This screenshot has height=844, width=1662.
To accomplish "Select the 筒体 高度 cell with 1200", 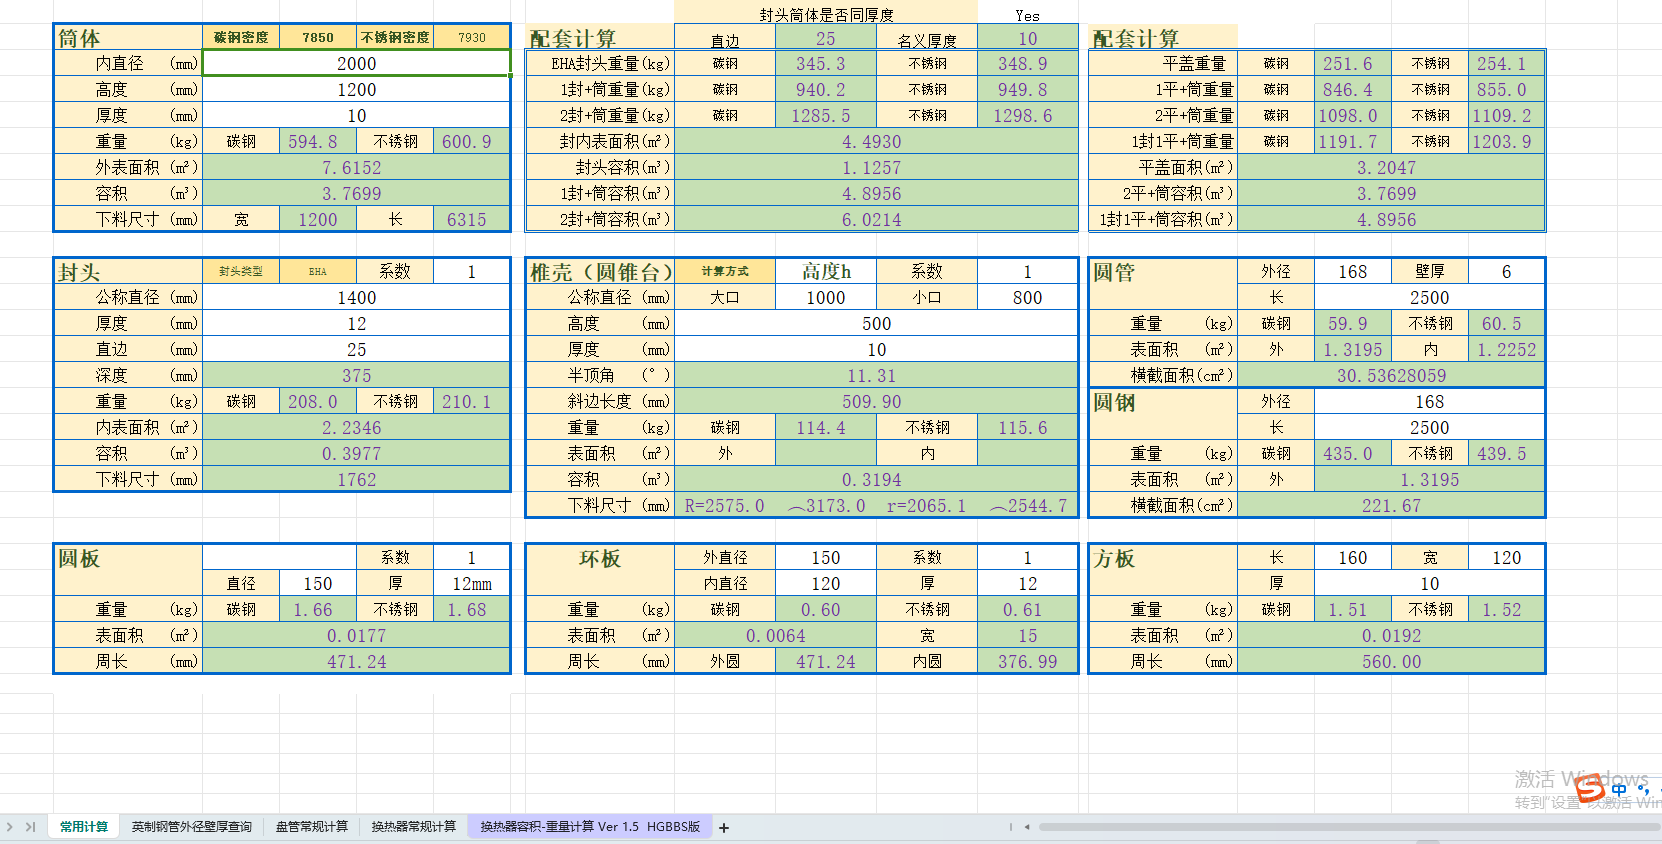I will click(357, 89).
